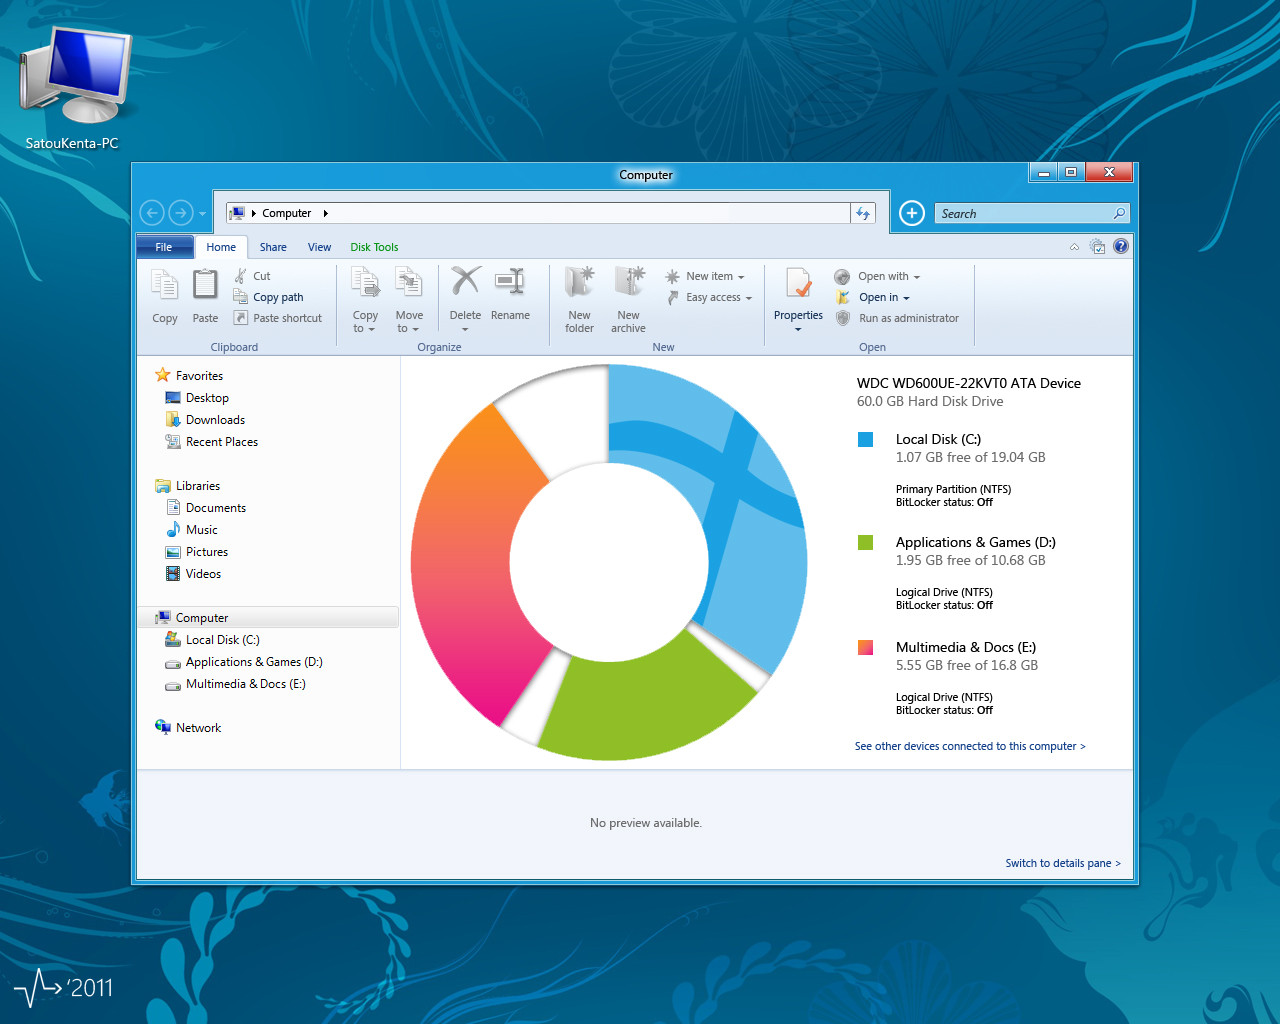1280x1024 pixels.
Task: Select Libraries in the navigation pane
Action: pyautogui.click(x=197, y=486)
